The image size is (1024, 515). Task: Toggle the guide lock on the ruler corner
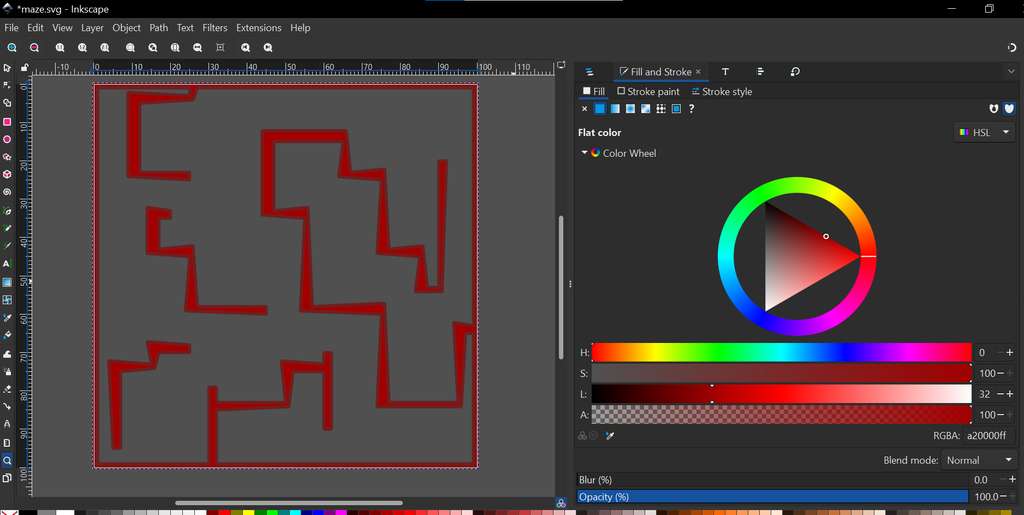(x=24, y=67)
